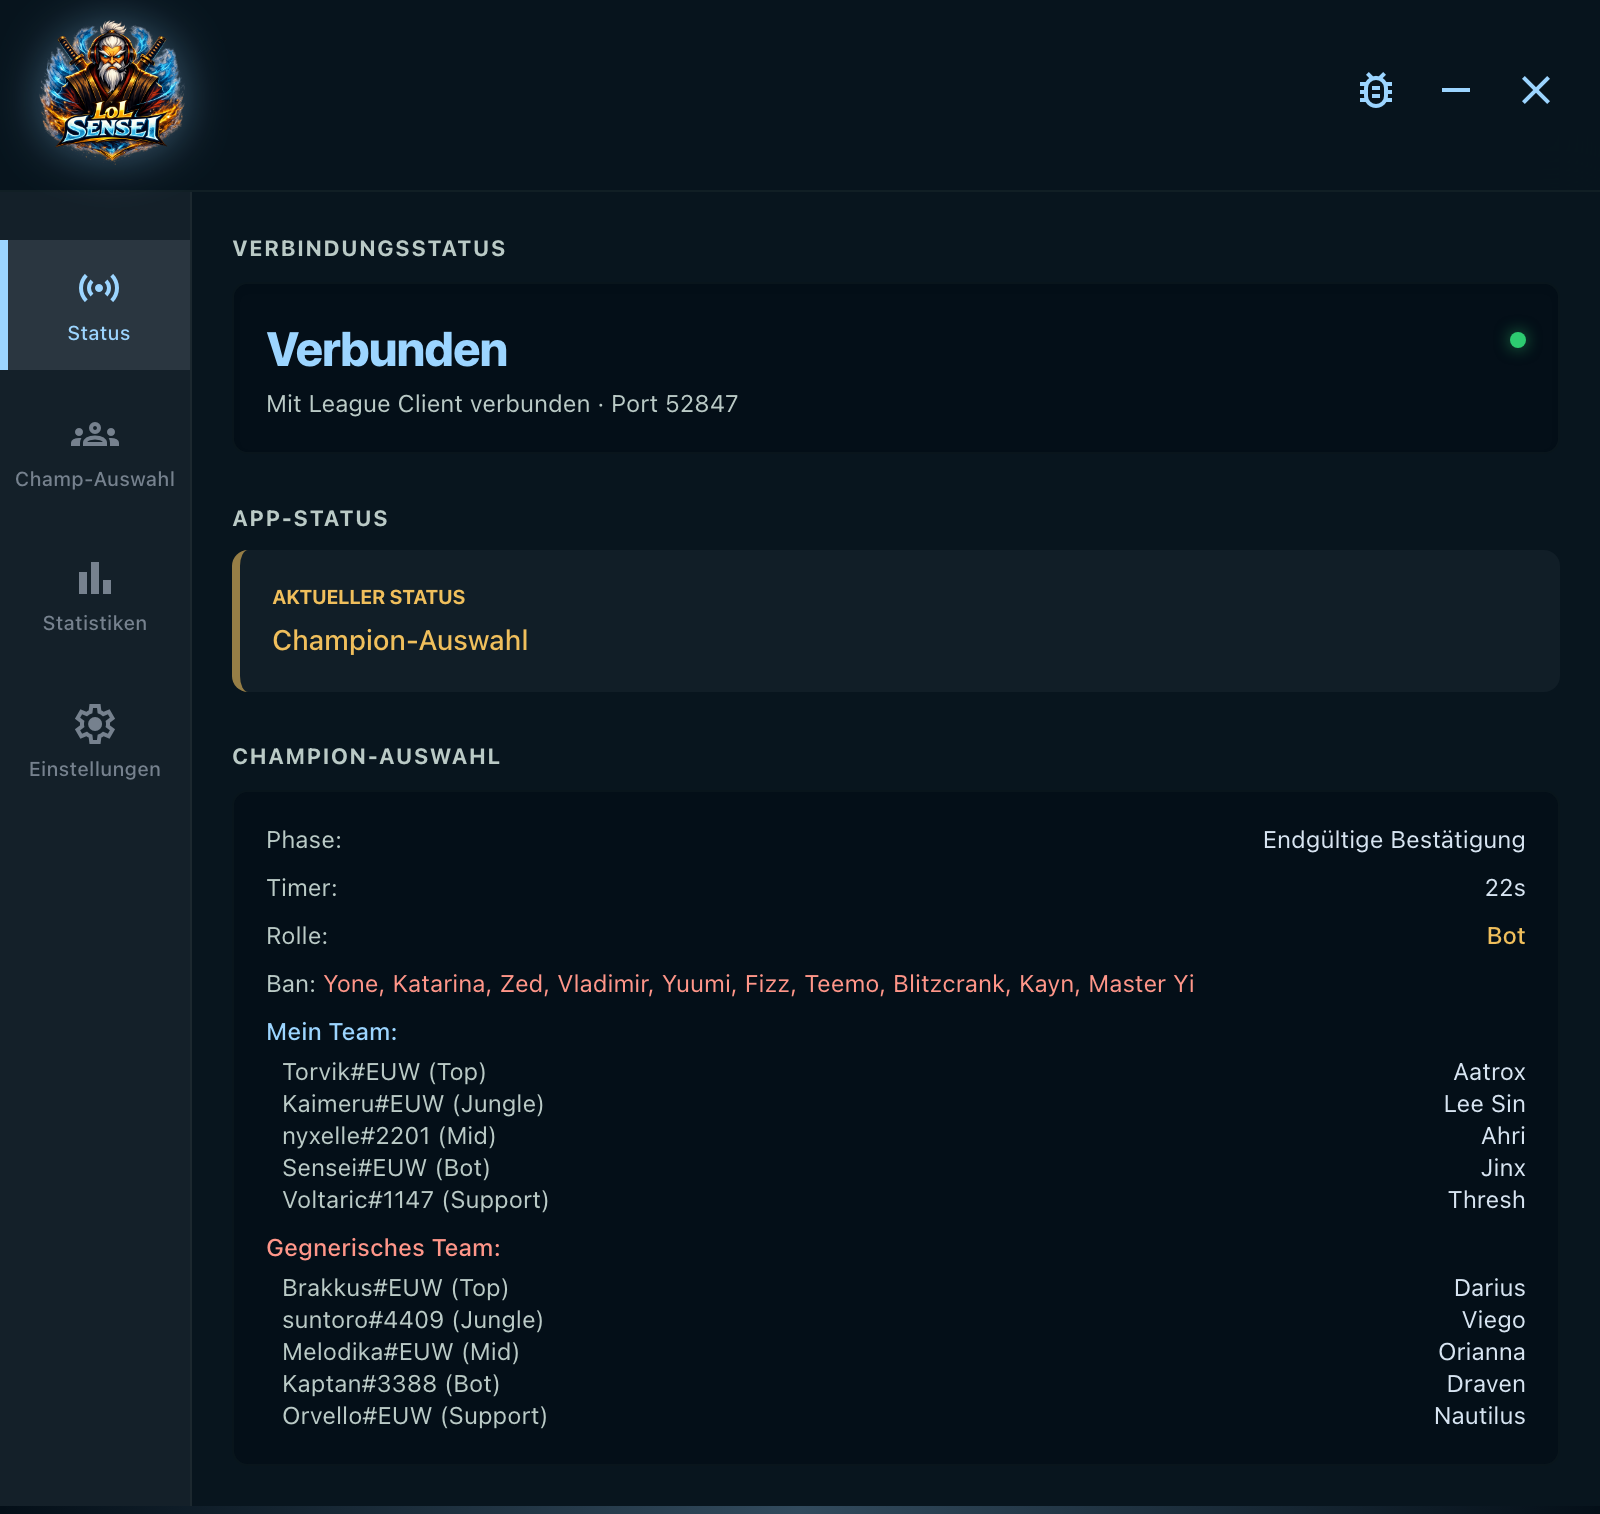The image size is (1600, 1514).
Task: Click the banned champion Blitzcrank
Action: pyautogui.click(x=948, y=984)
